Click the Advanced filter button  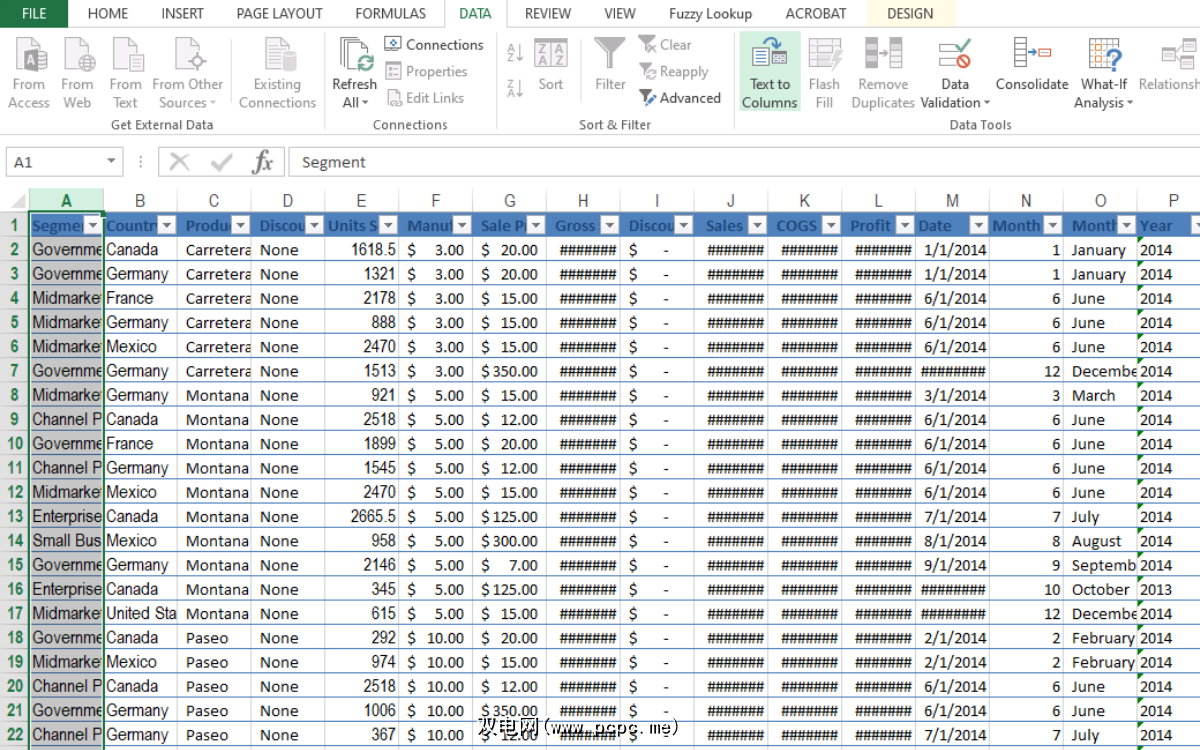click(680, 98)
